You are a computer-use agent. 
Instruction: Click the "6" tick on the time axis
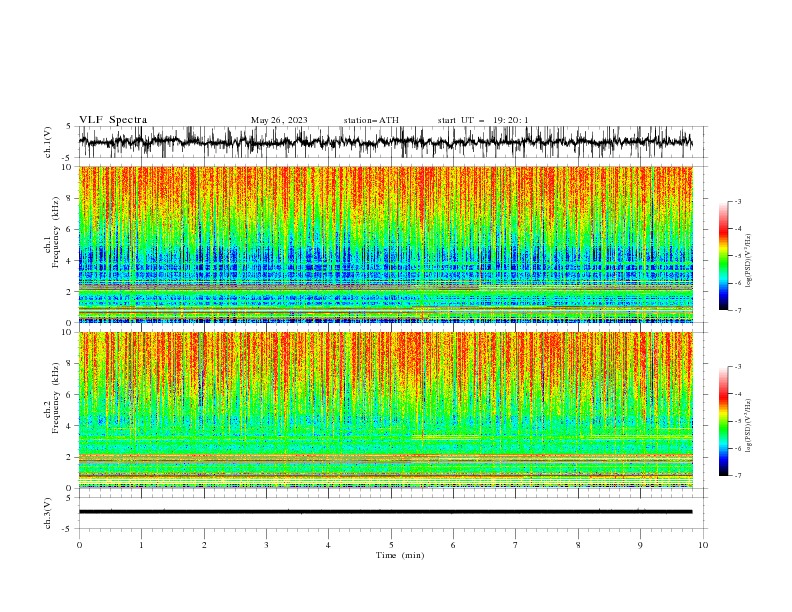click(453, 545)
